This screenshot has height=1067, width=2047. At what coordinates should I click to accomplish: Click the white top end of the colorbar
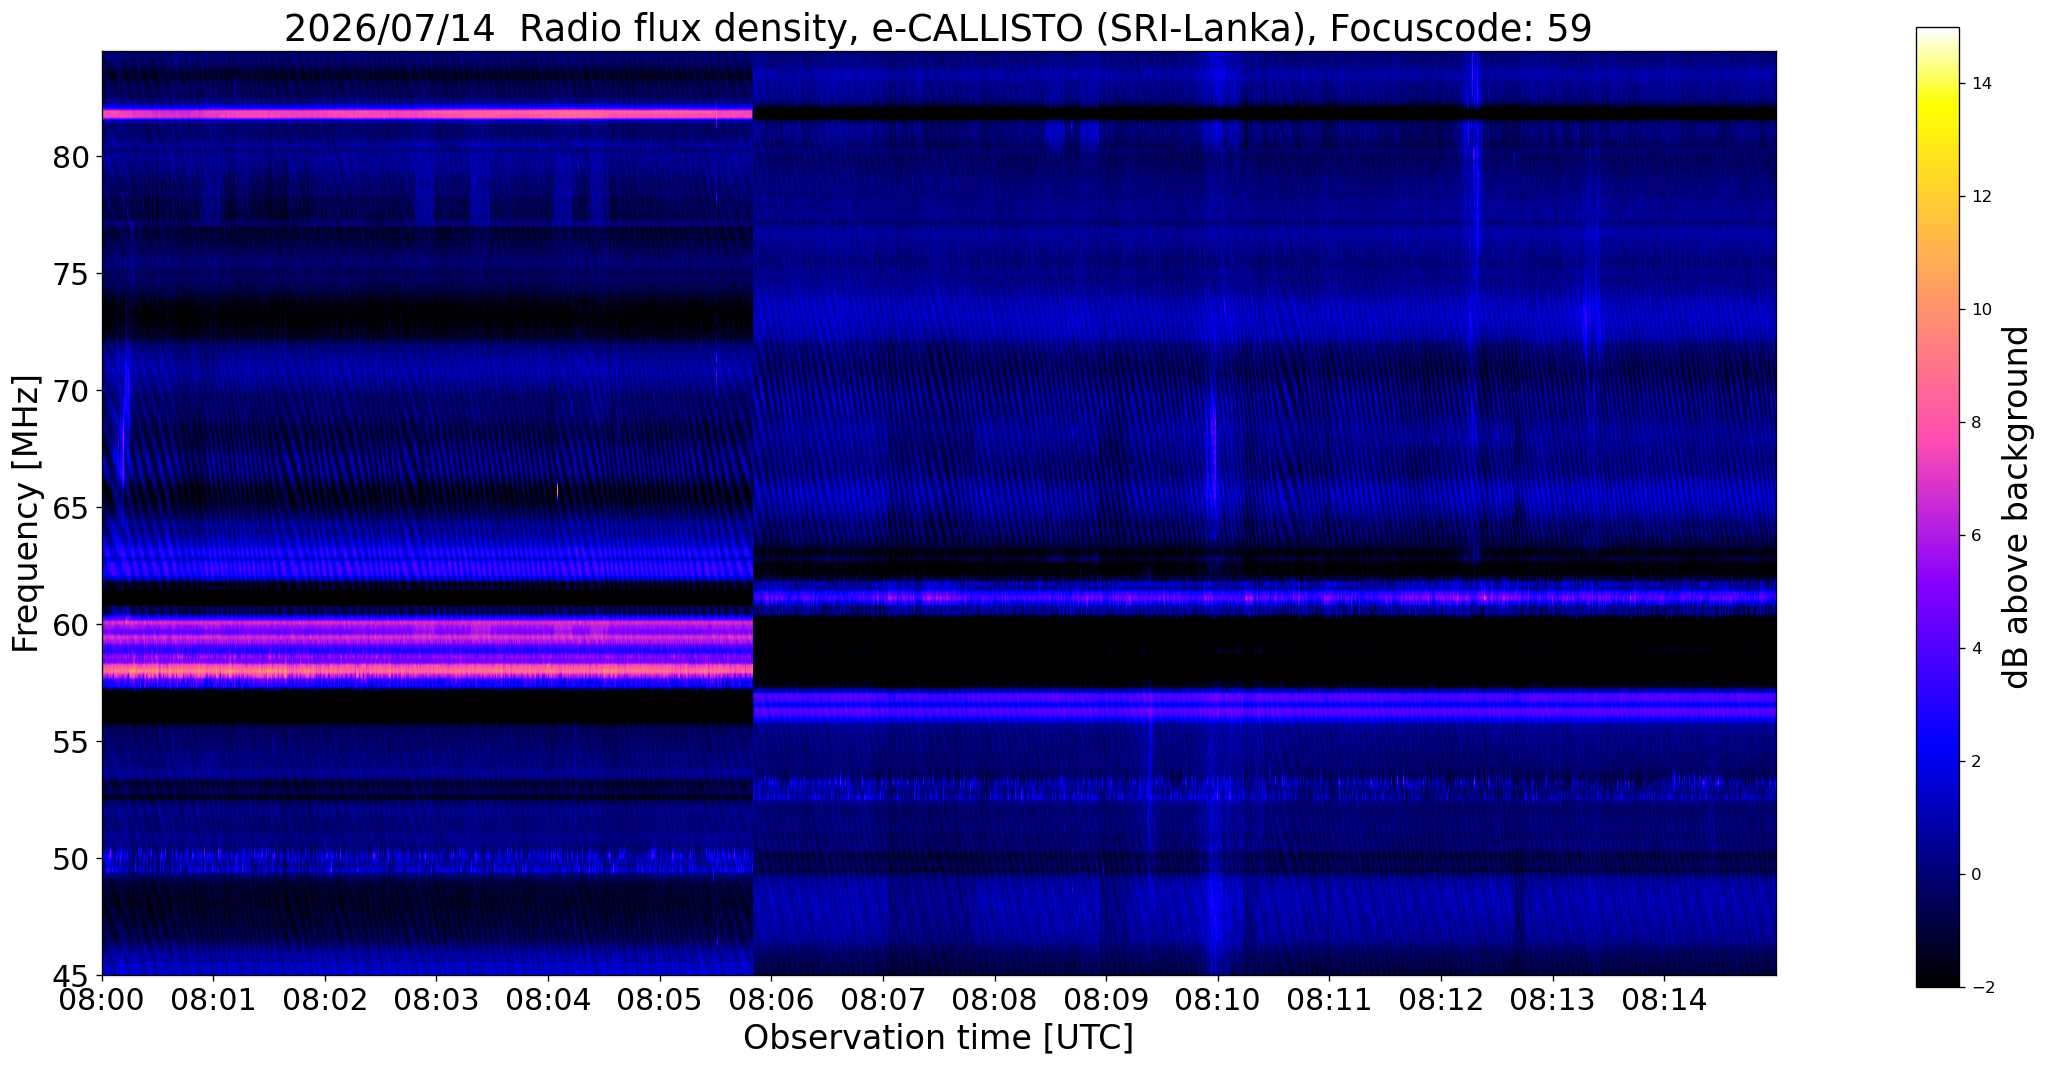[x=1937, y=34]
